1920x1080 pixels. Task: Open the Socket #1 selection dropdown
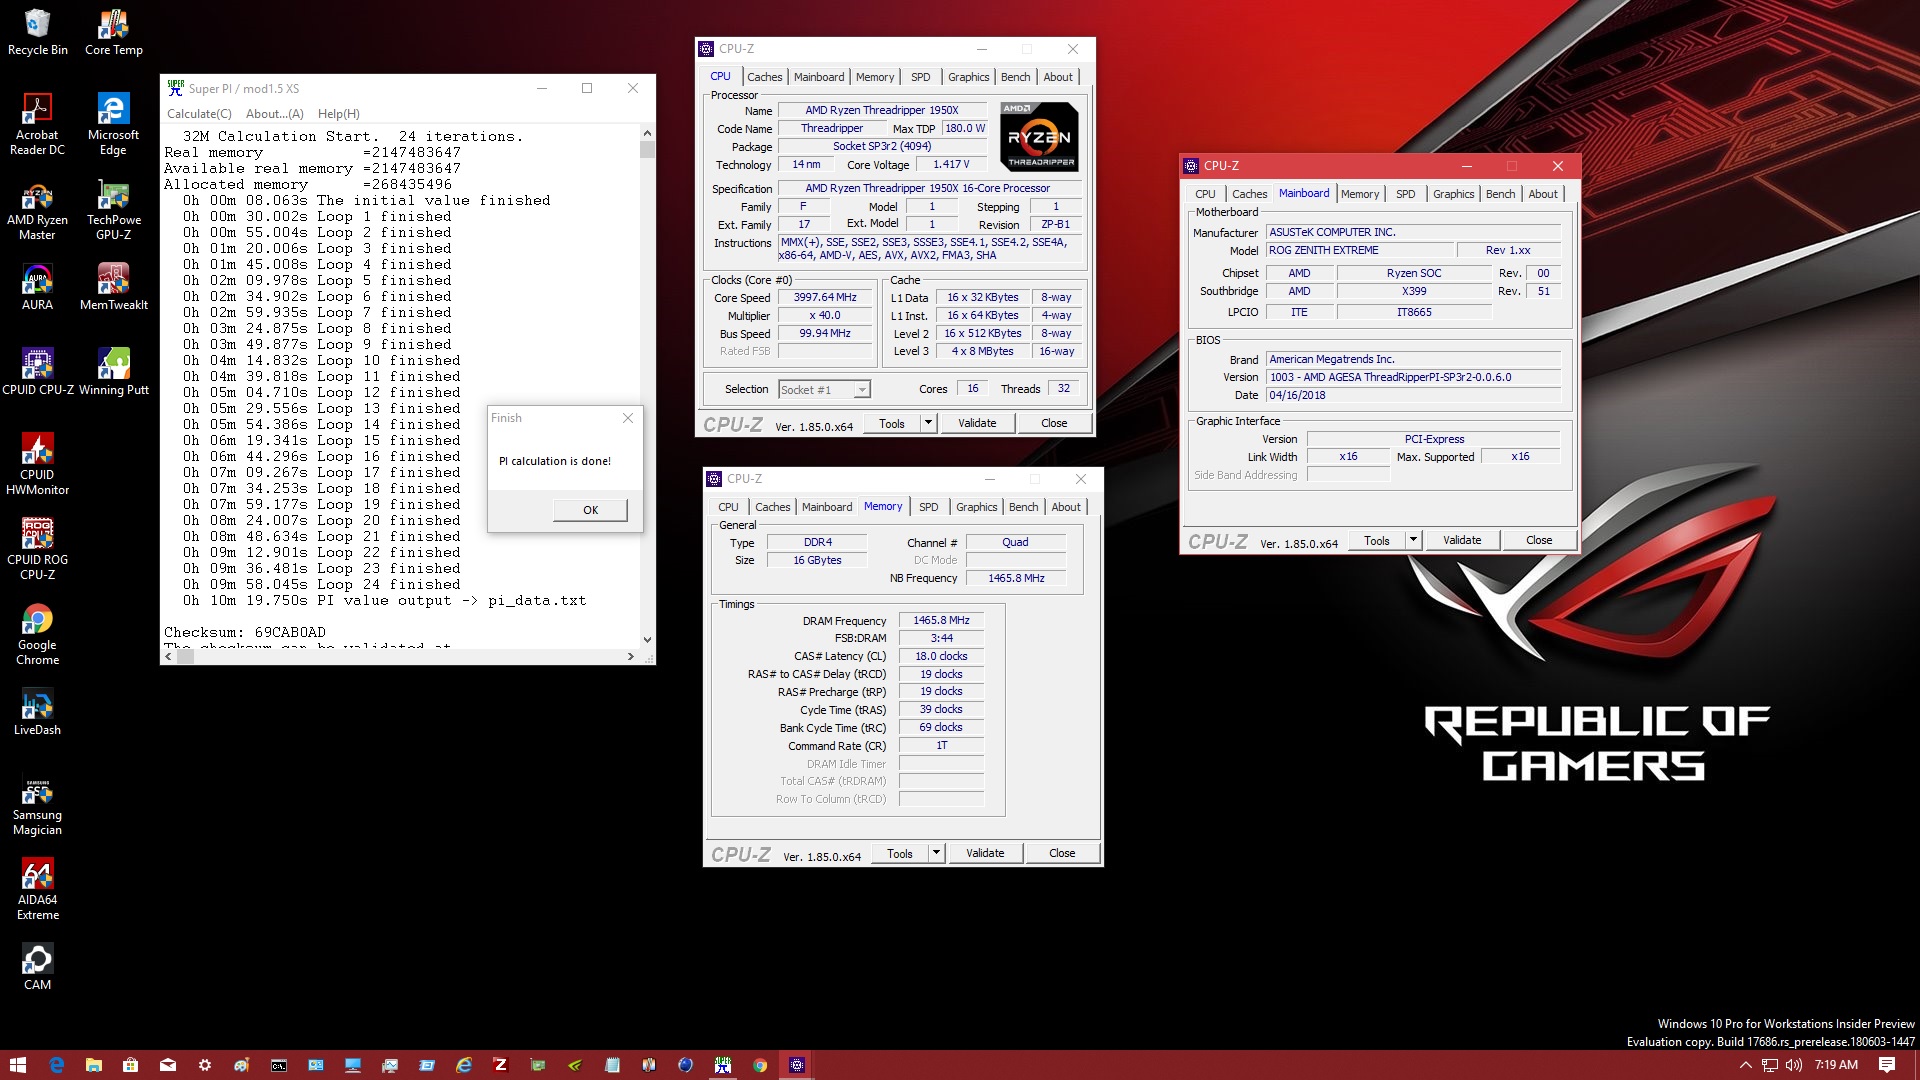point(824,390)
